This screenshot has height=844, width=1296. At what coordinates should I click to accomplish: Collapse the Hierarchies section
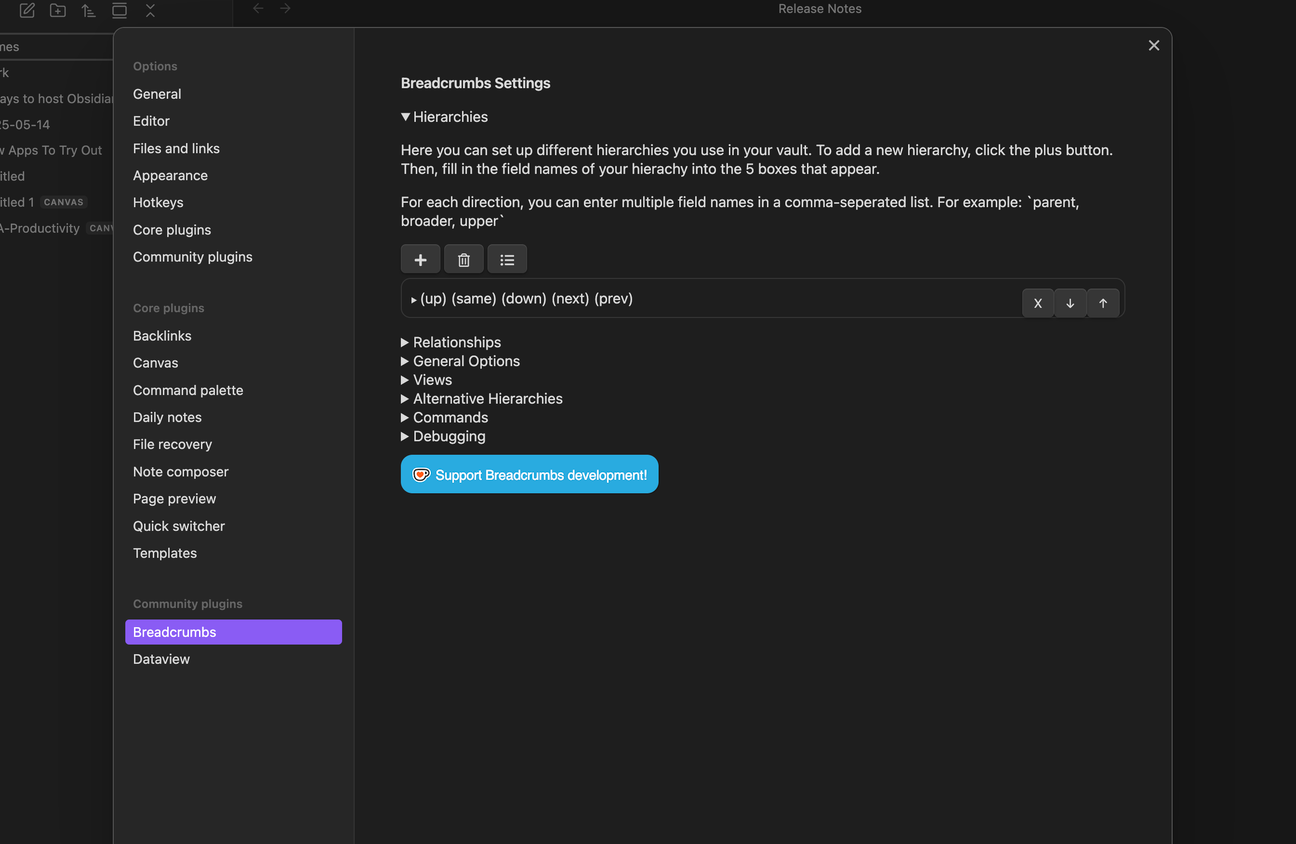(x=444, y=117)
